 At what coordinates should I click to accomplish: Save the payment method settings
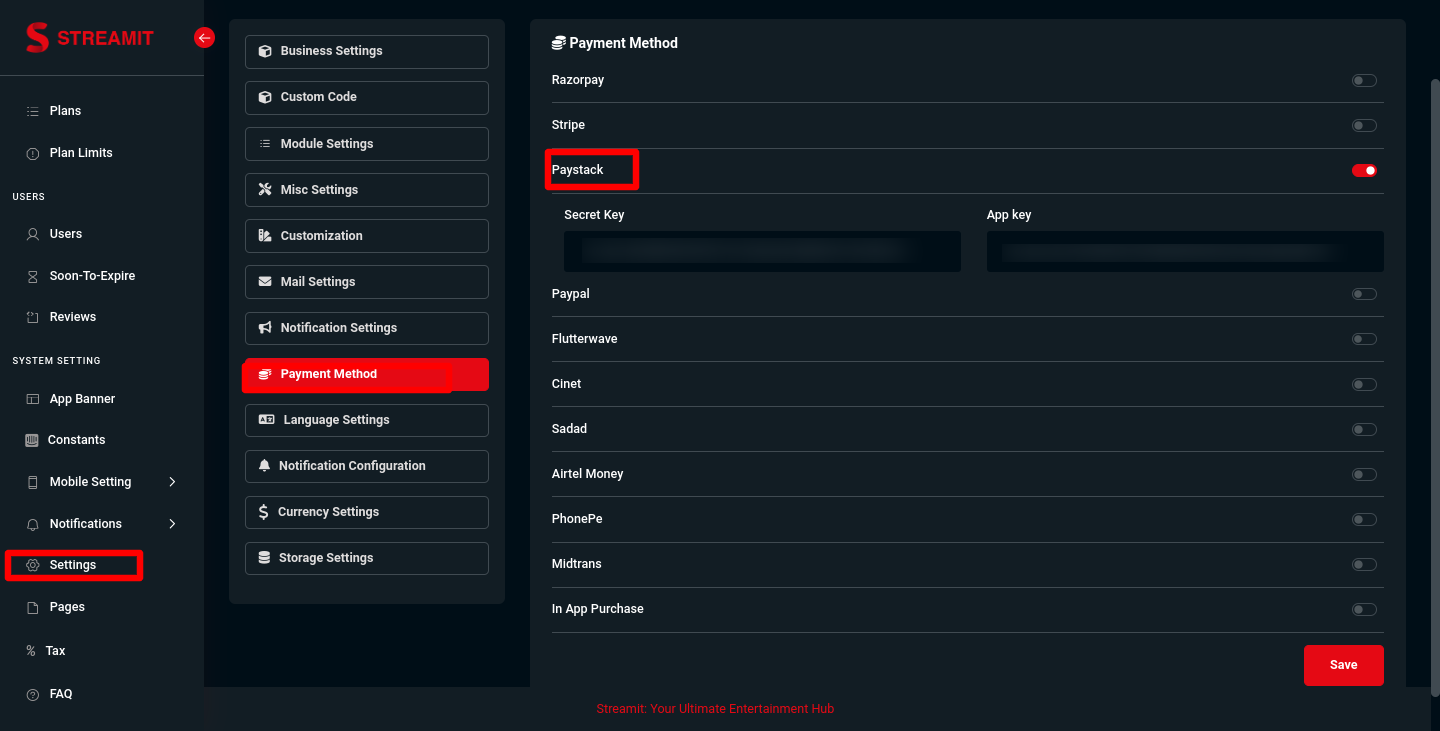click(x=1344, y=665)
